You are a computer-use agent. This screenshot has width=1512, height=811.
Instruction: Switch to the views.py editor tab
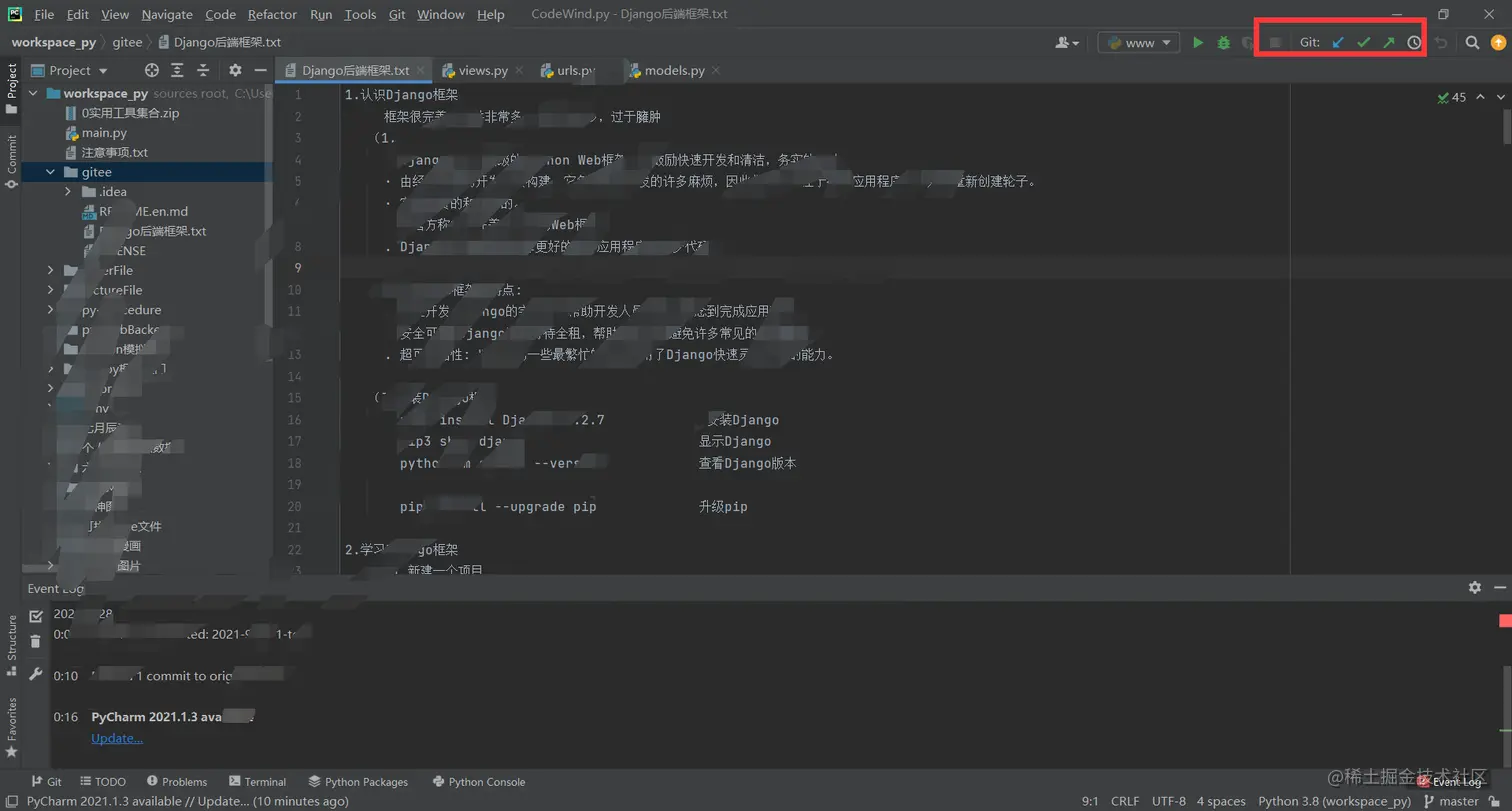pyautogui.click(x=483, y=71)
